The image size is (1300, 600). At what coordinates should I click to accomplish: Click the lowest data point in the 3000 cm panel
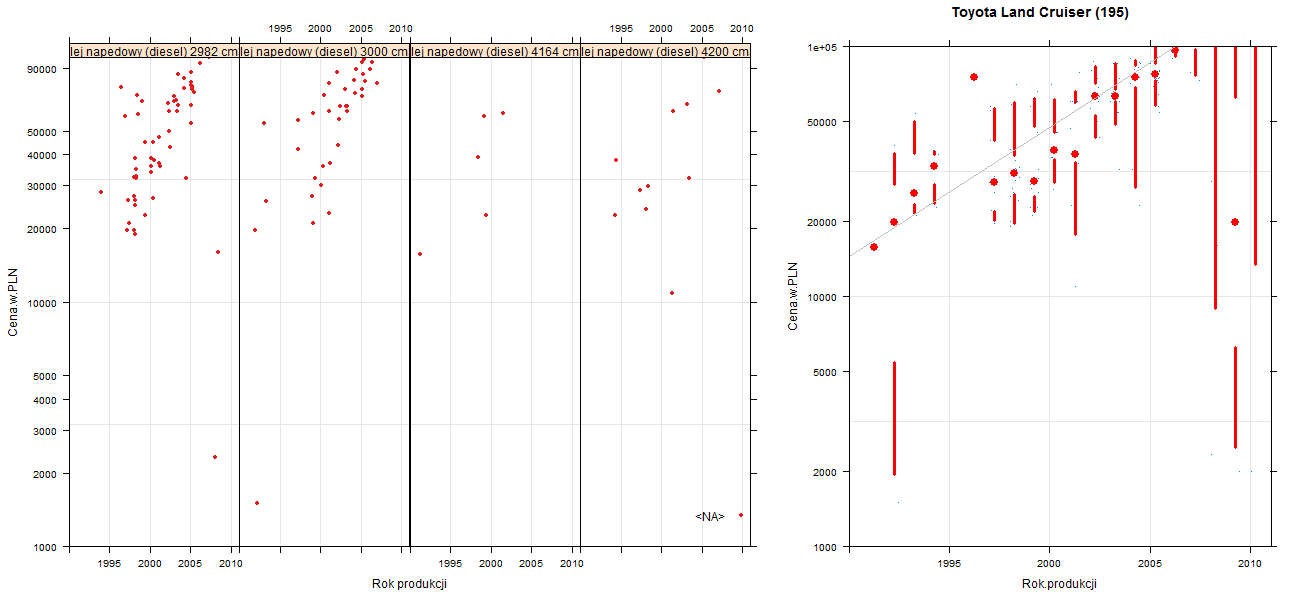tap(257, 503)
